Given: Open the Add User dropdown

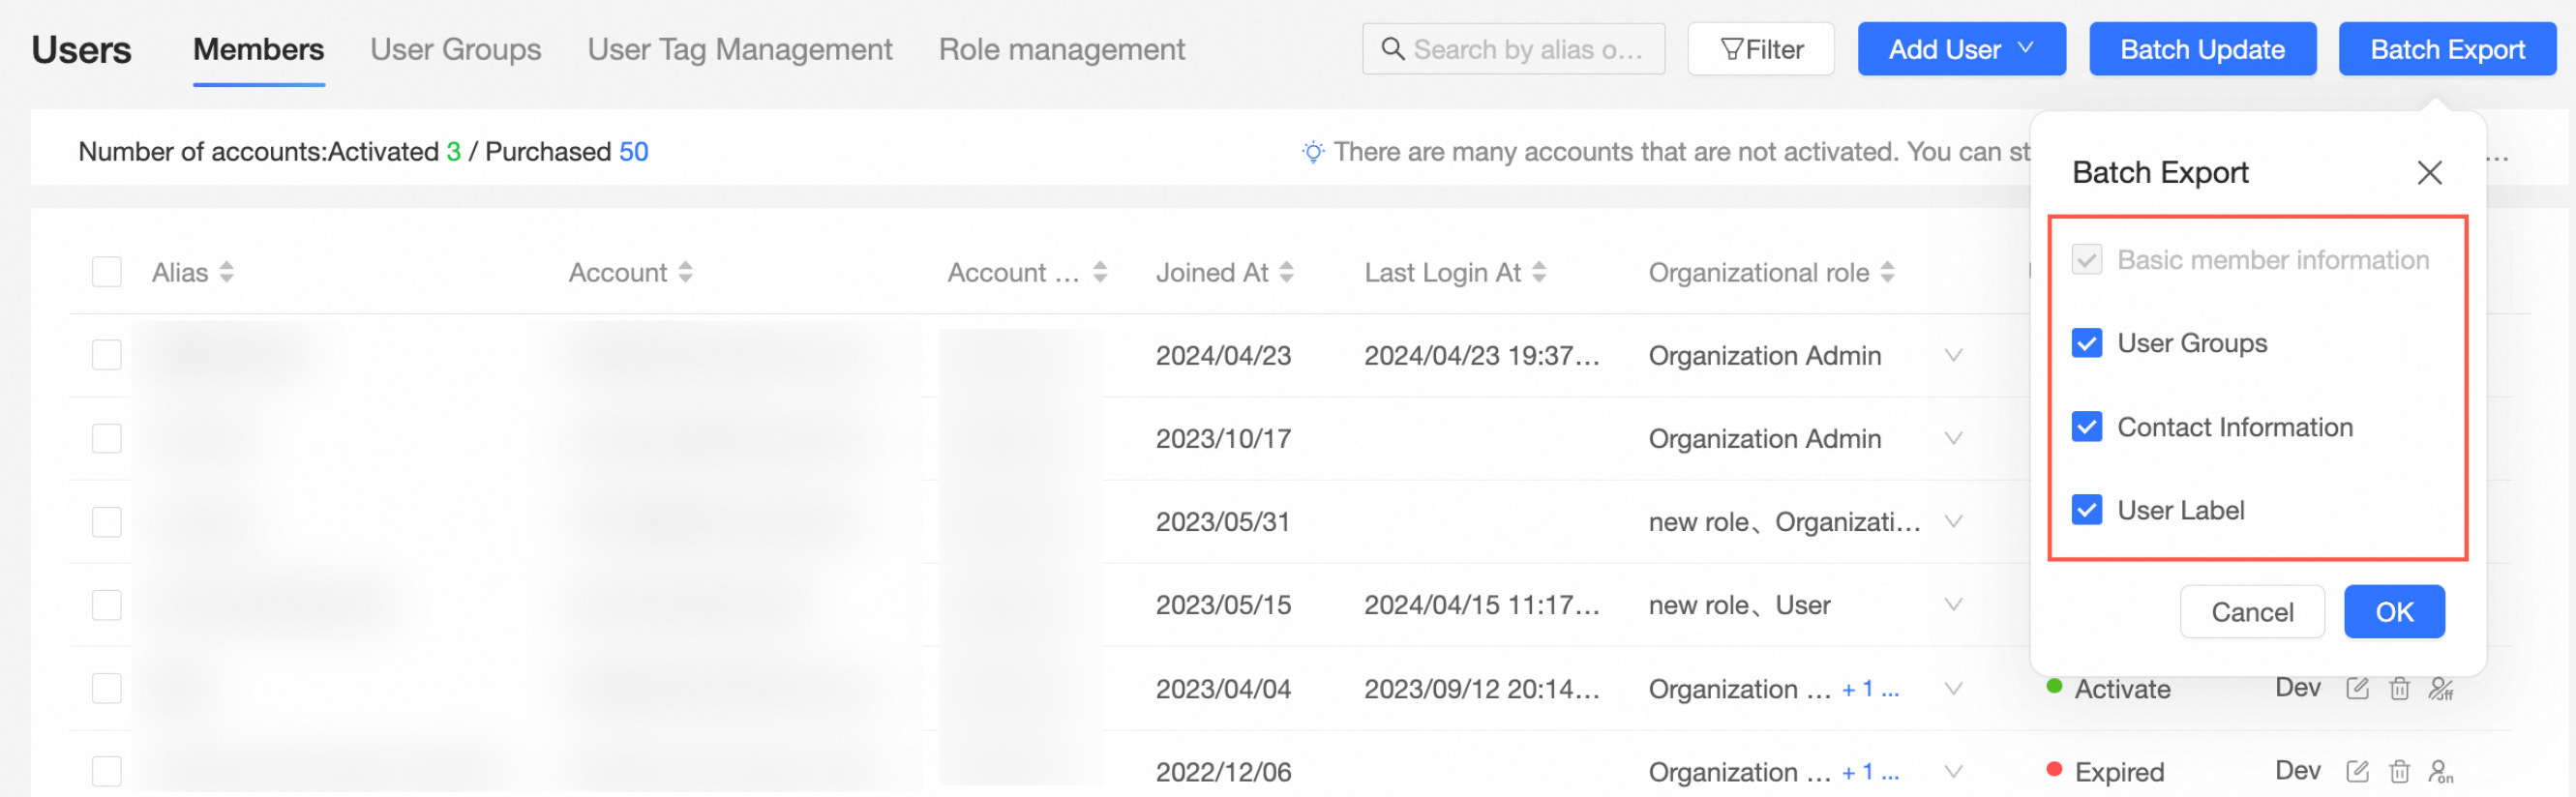Looking at the screenshot, I should coord(1961,49).
